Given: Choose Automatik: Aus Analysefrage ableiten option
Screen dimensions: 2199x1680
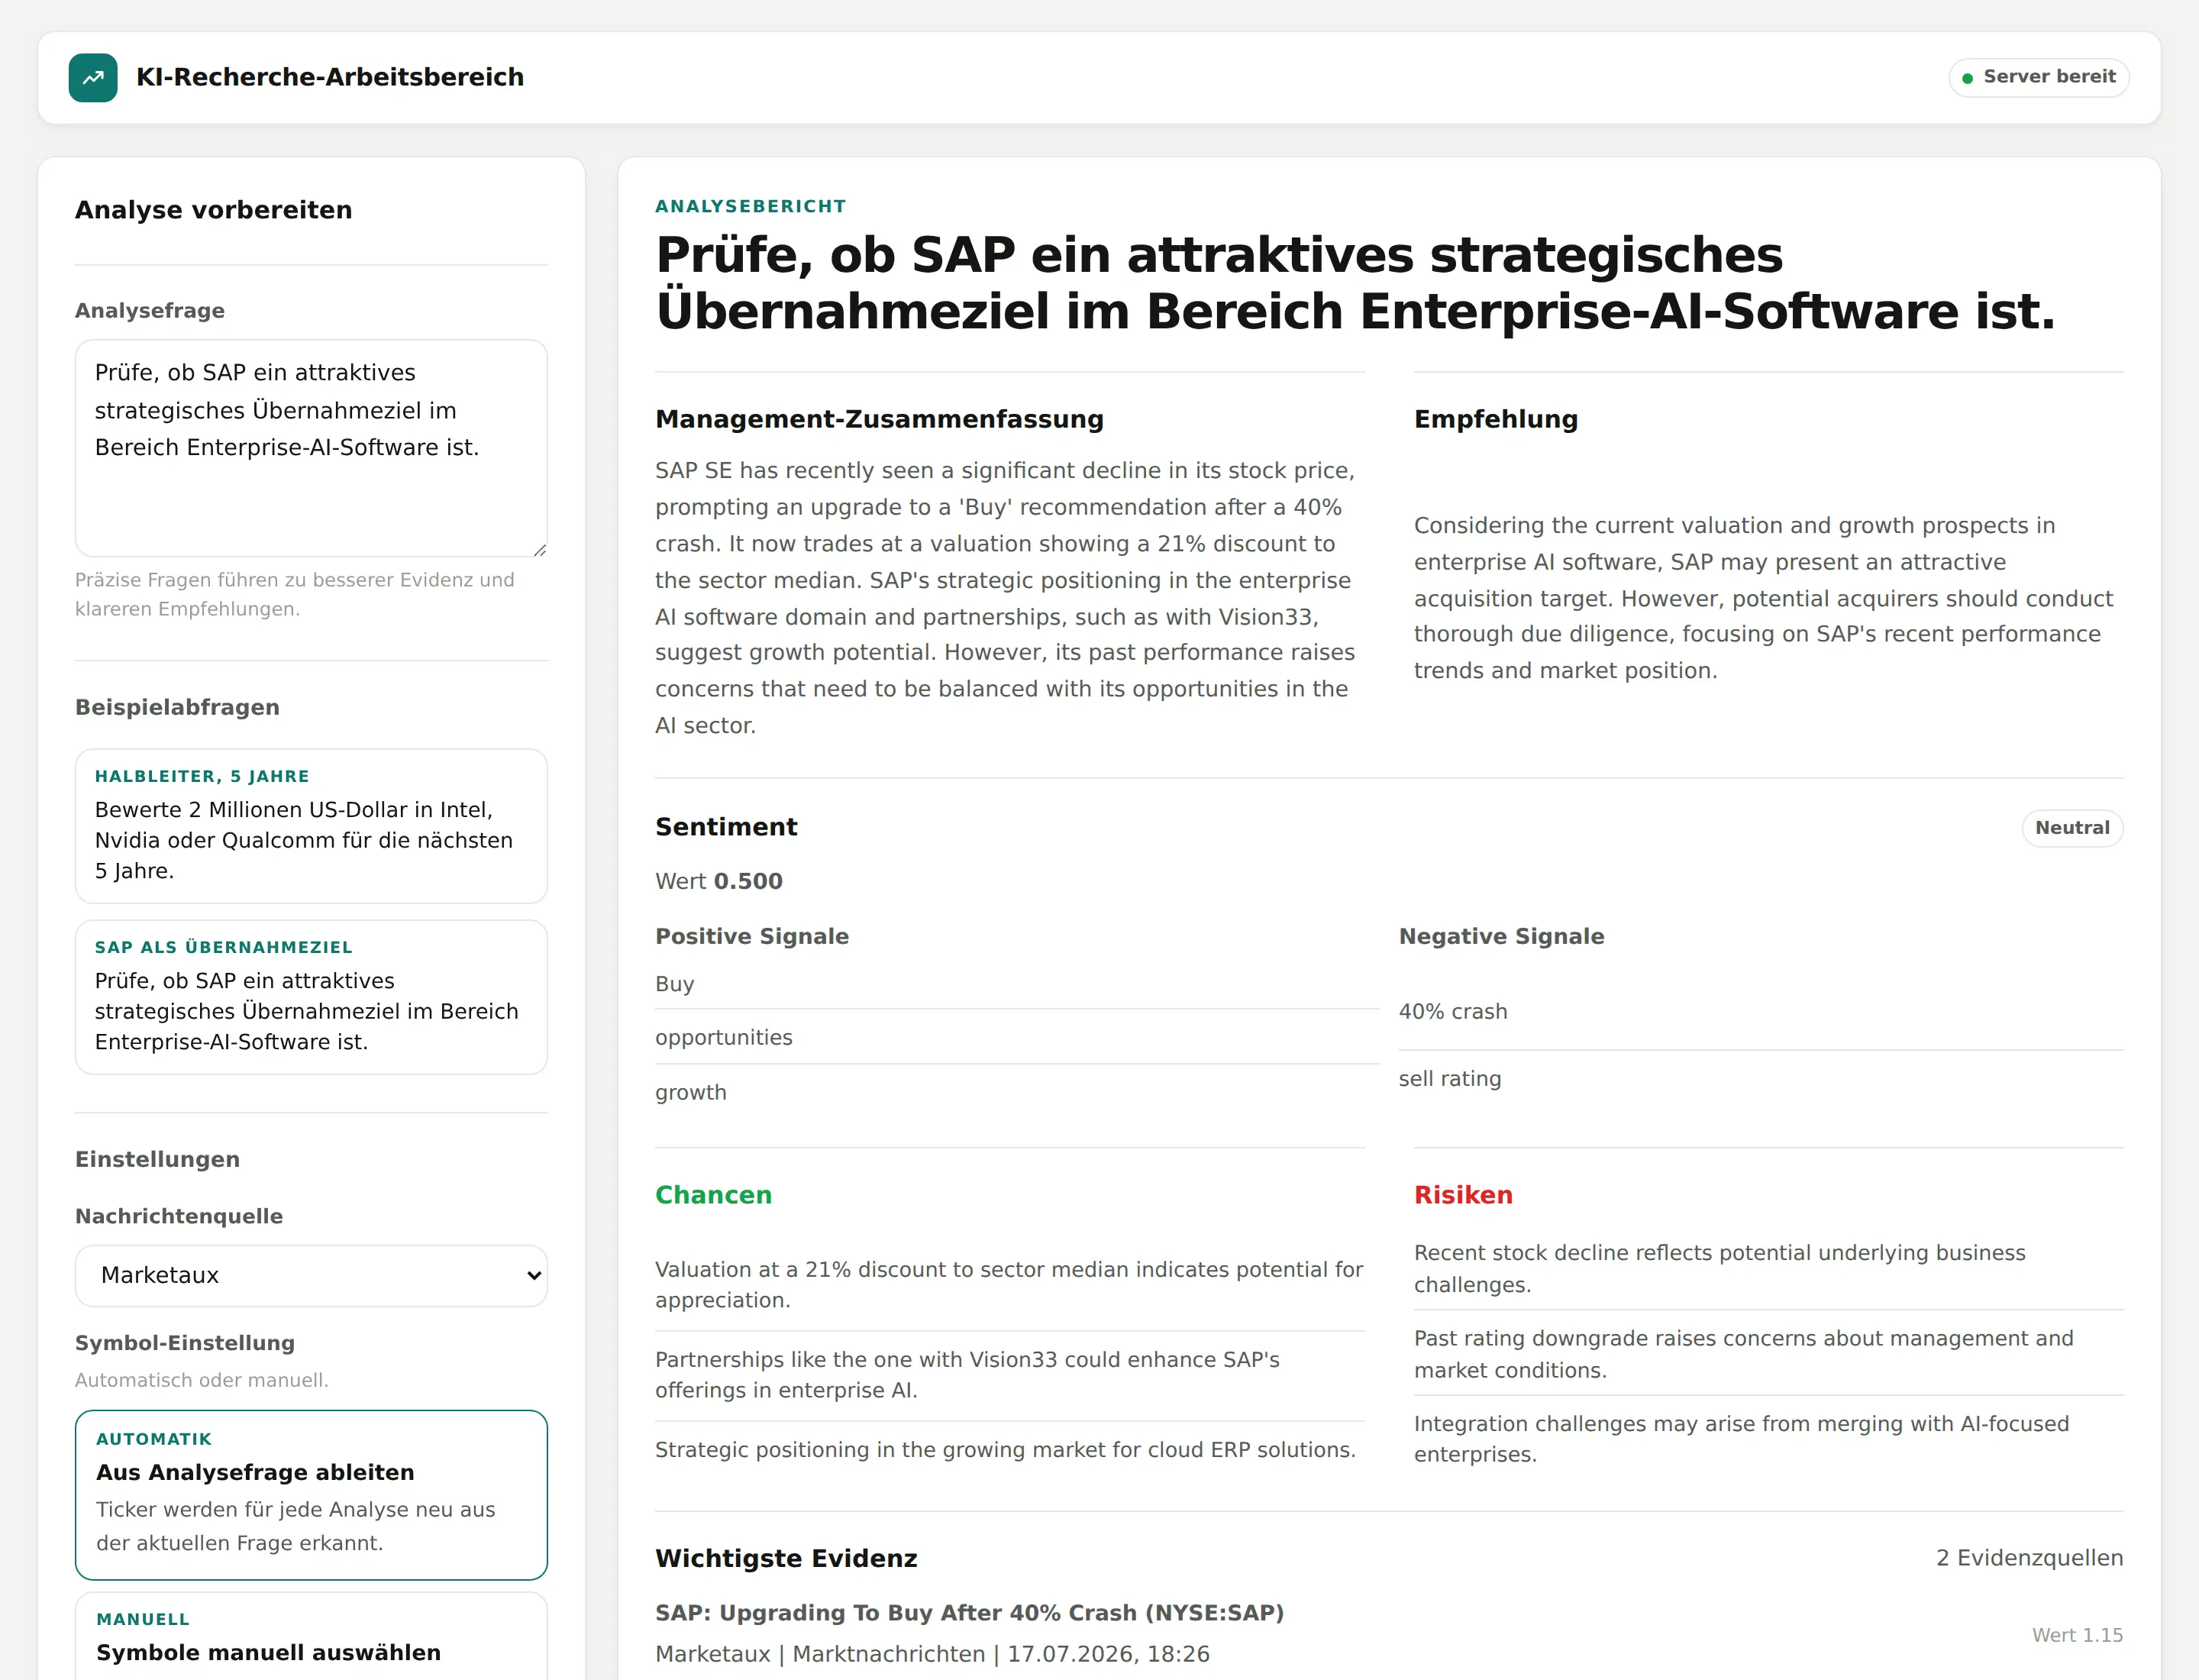Looking at the screenshot, I should tap(311, 1494).
